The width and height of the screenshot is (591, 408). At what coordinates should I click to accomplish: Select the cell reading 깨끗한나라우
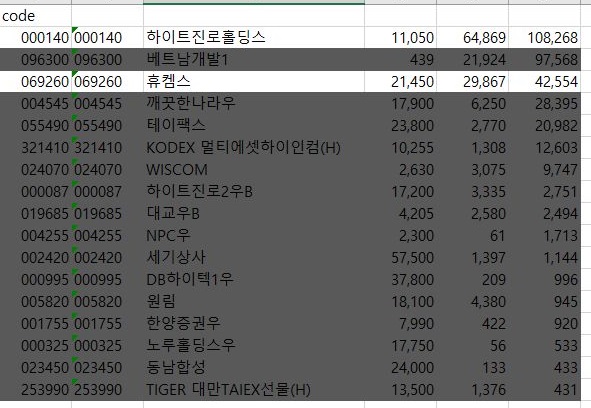click(x=254, y=103)
